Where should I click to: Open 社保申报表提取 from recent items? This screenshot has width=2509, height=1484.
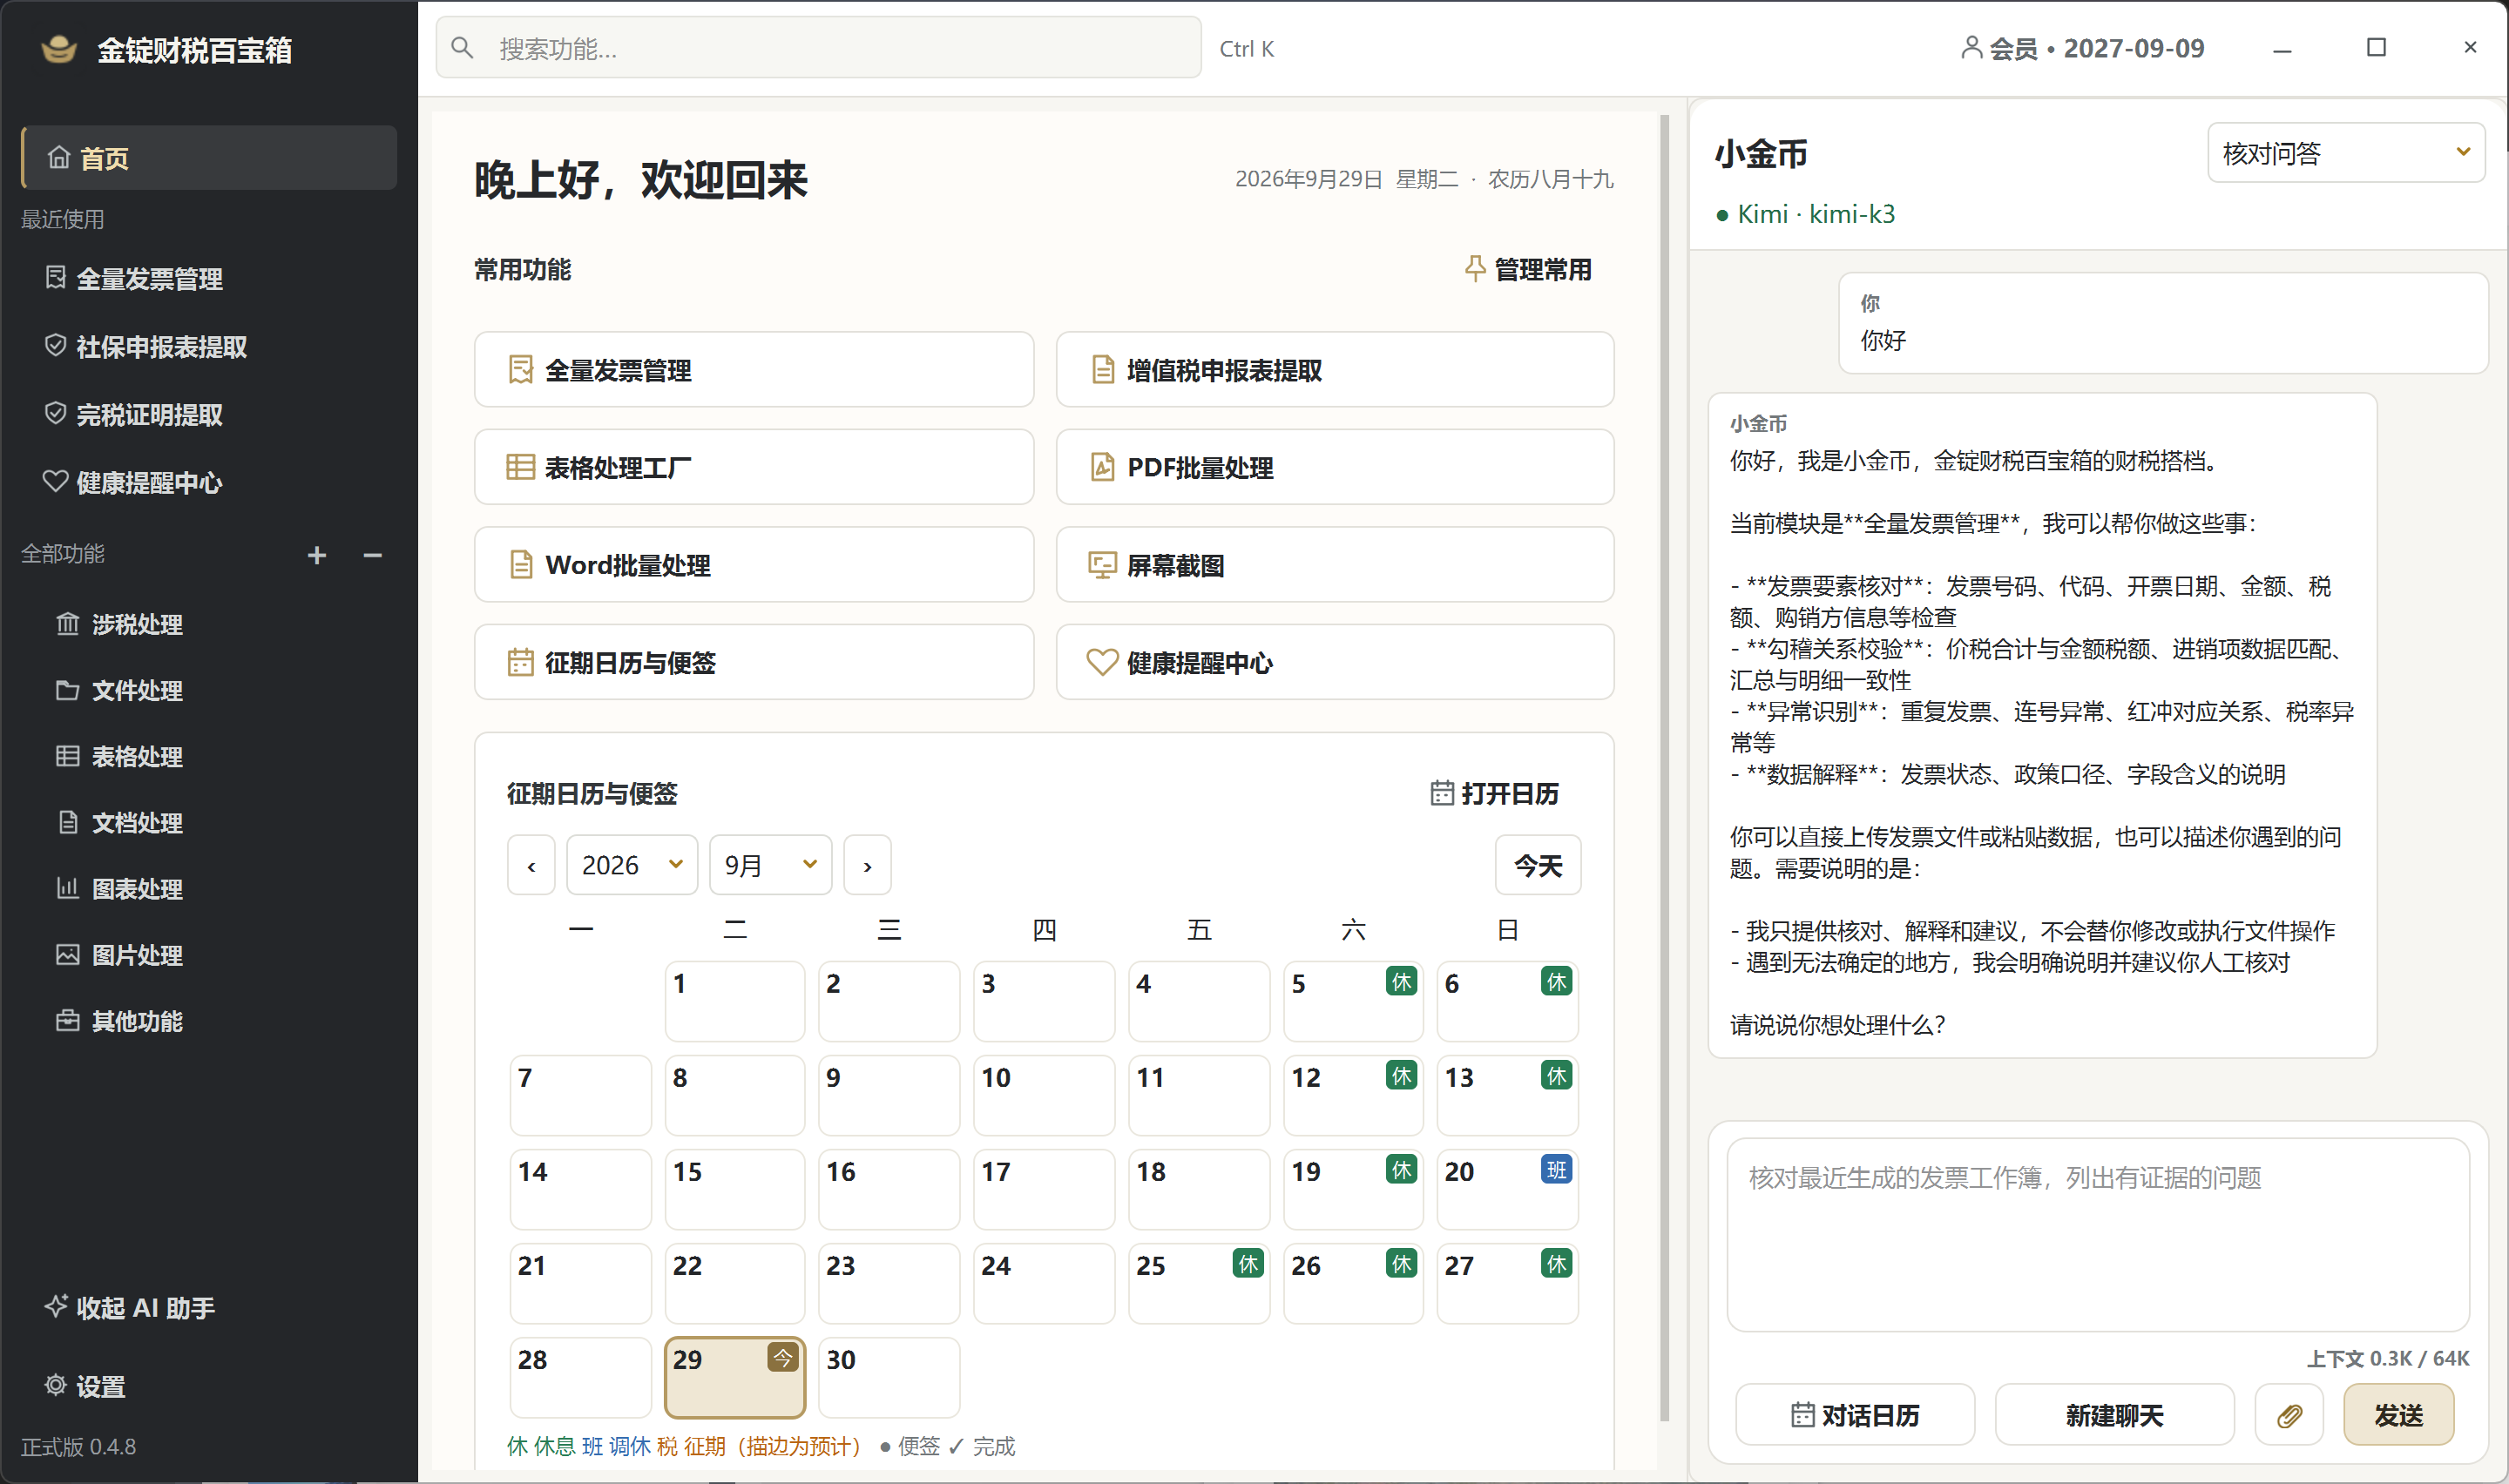209,347
